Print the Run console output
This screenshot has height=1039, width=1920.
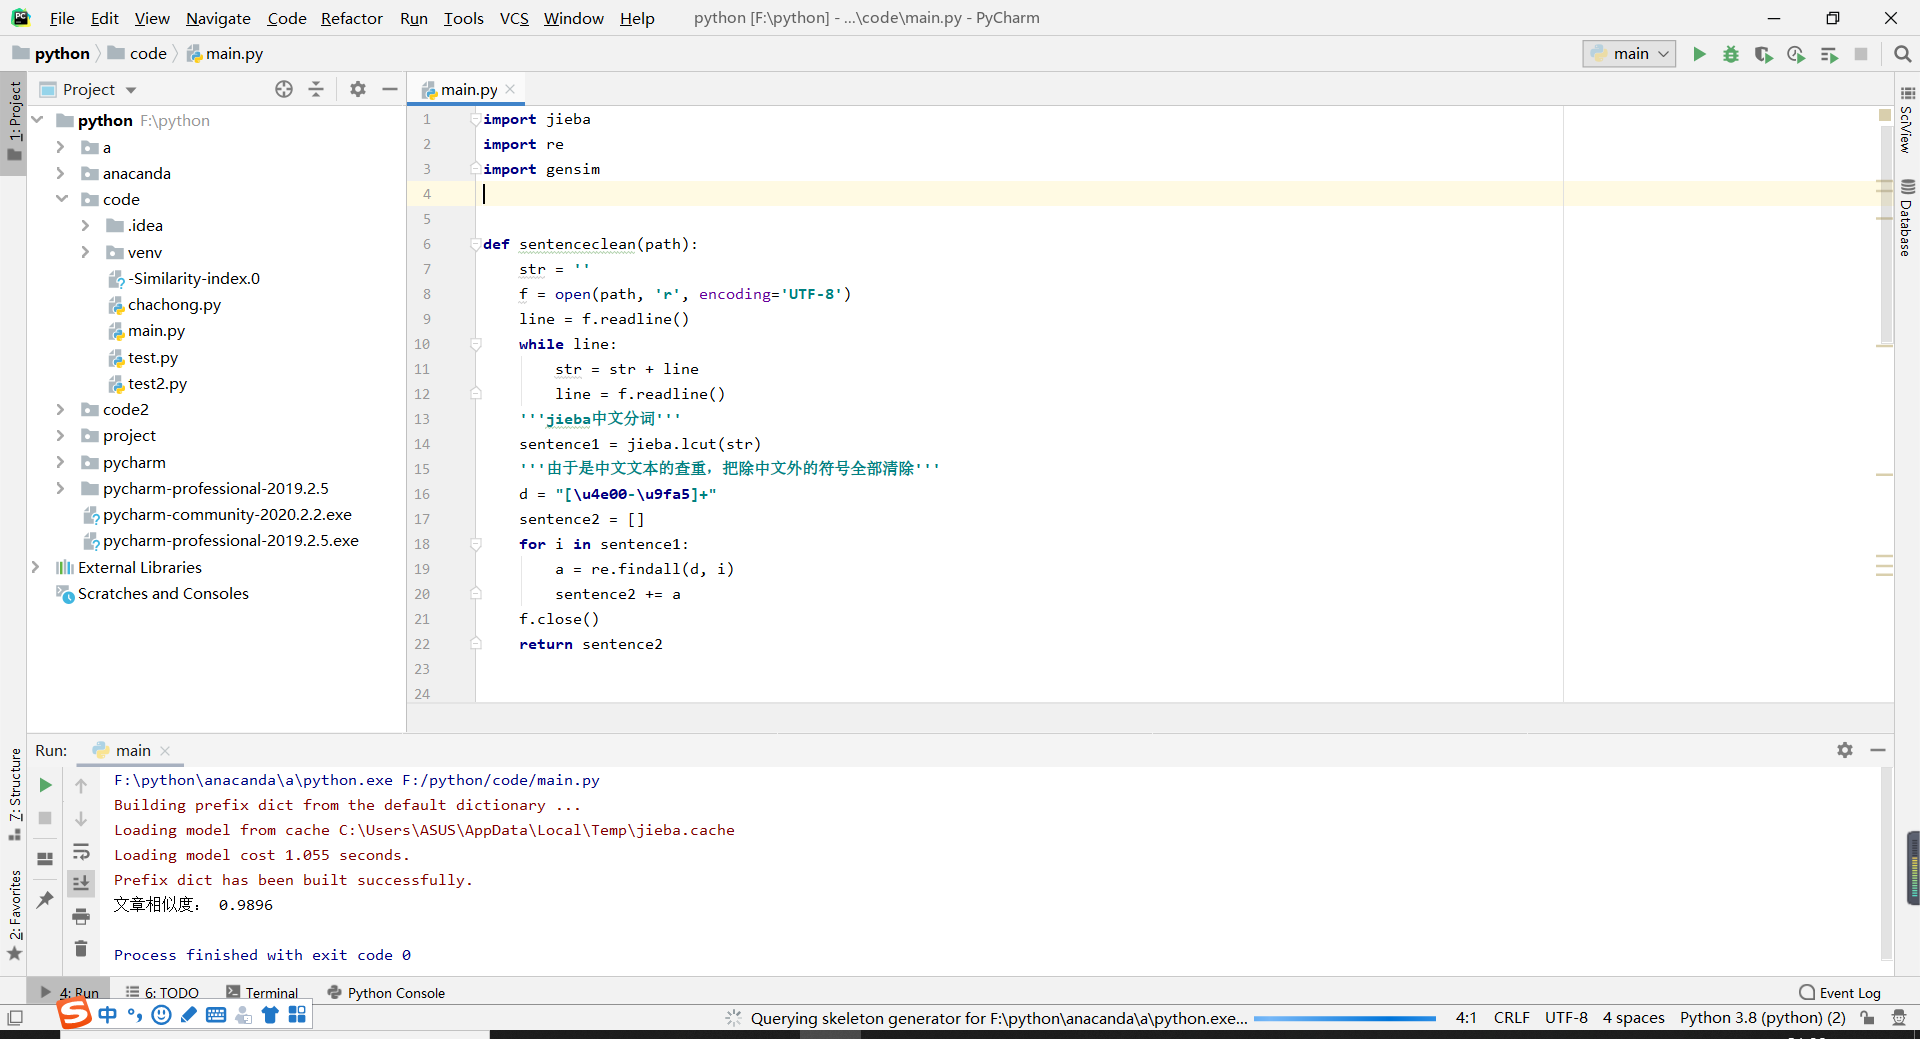click(81, 916)
